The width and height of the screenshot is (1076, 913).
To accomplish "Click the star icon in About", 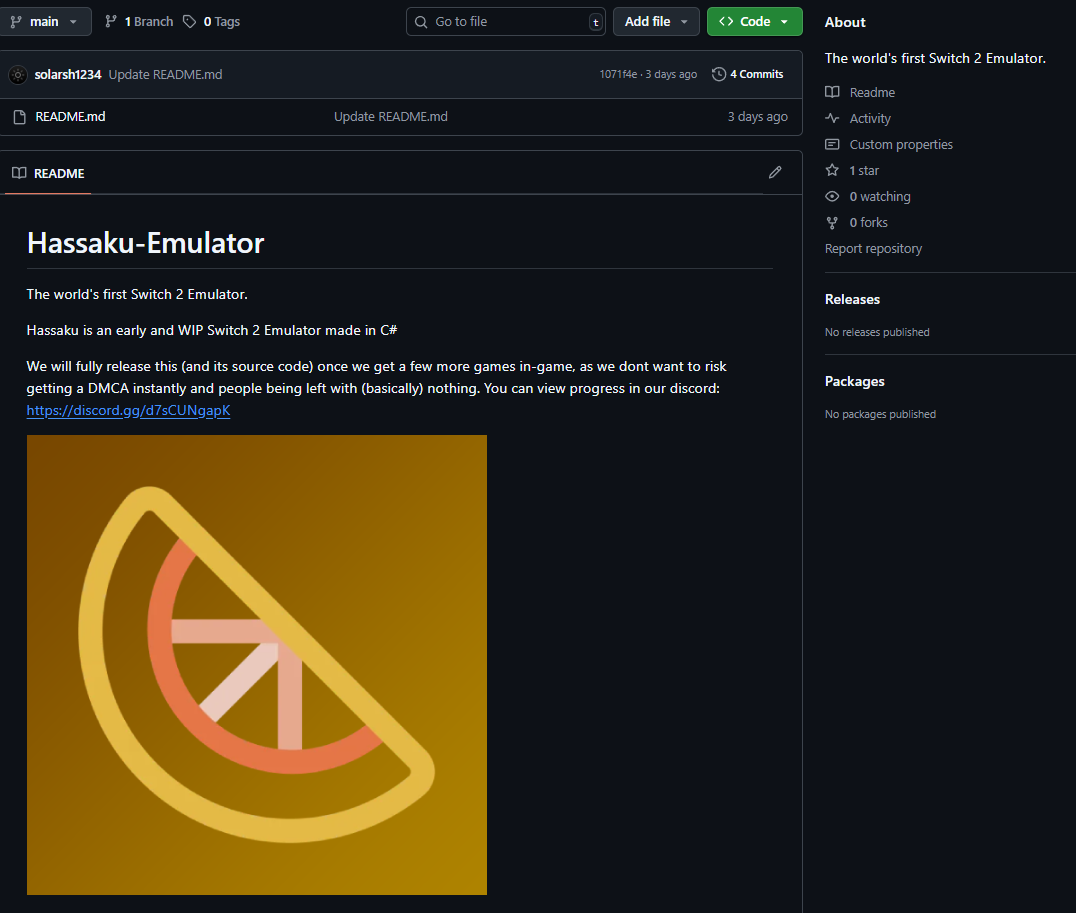I will point(832,170).
